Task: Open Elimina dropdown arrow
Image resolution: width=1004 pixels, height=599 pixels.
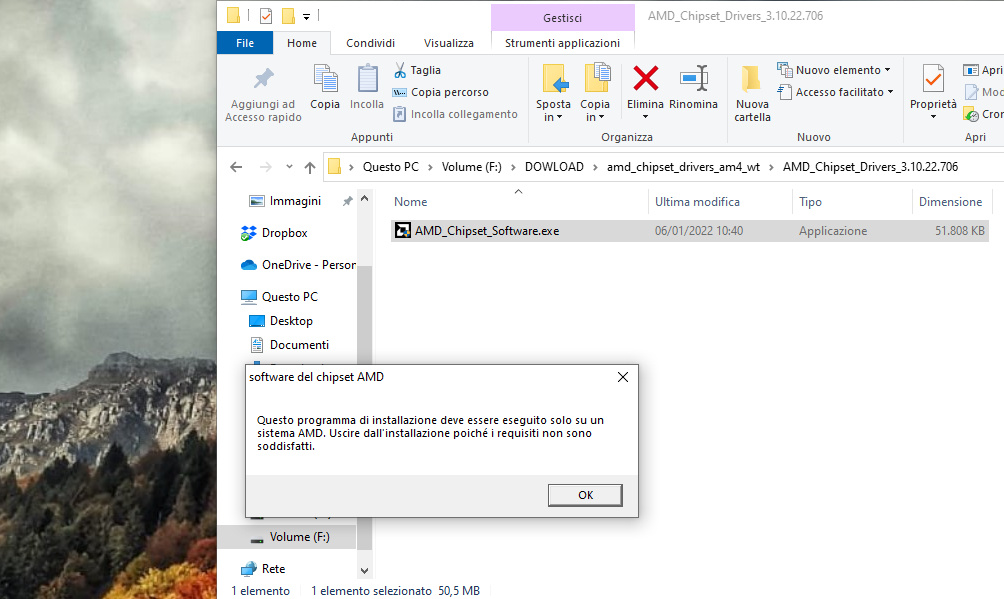Action: pos(645,117)
